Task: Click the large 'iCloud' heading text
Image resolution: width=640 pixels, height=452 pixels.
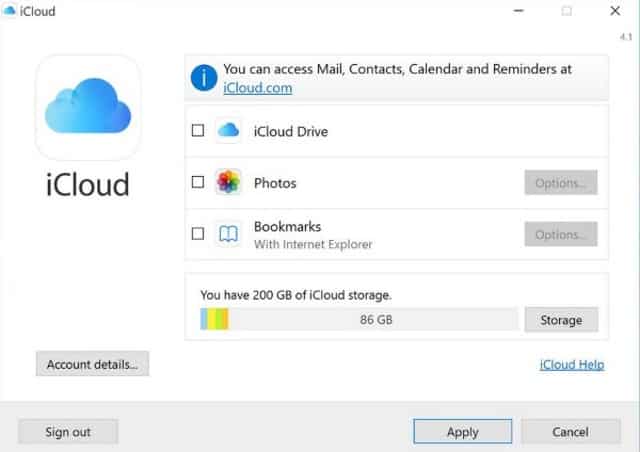Action: point(88,185)
